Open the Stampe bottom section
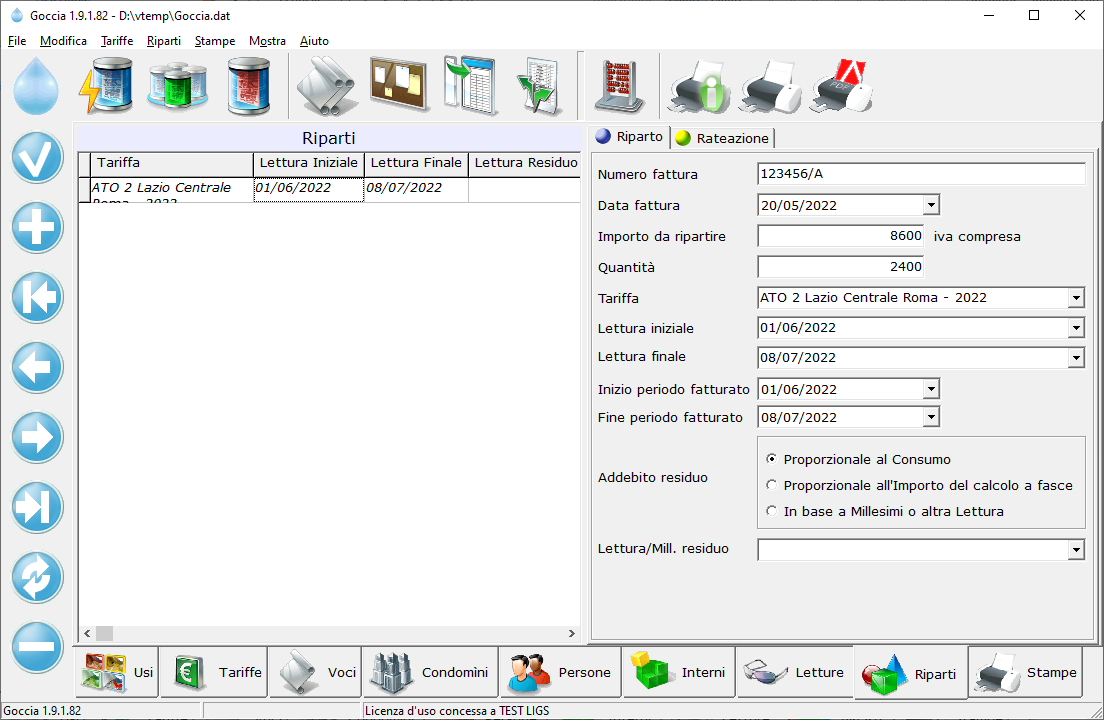Viewport: 1104px width, 720px height. (1025, 672)
